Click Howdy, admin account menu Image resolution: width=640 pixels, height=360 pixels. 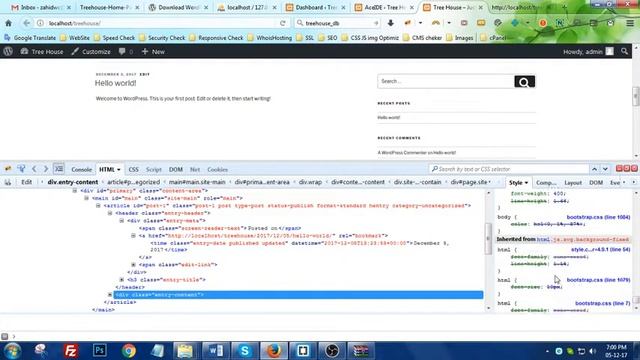[588, 51]
